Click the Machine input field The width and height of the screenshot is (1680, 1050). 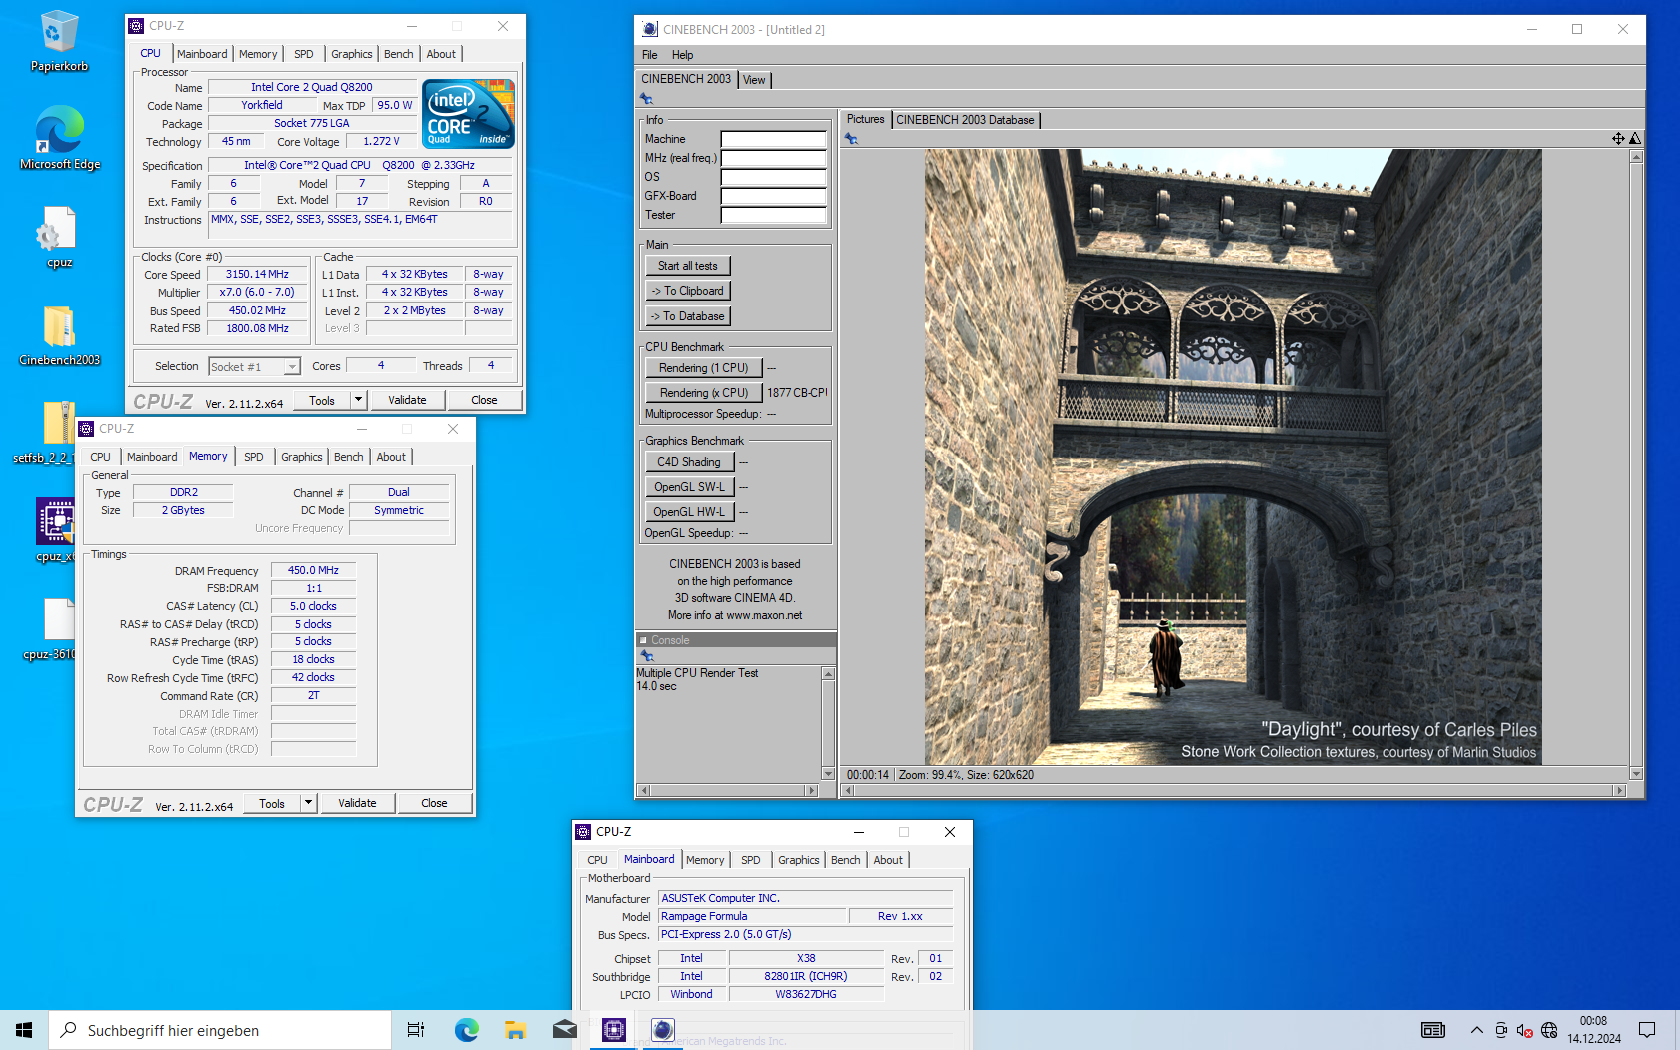point(773,140)
